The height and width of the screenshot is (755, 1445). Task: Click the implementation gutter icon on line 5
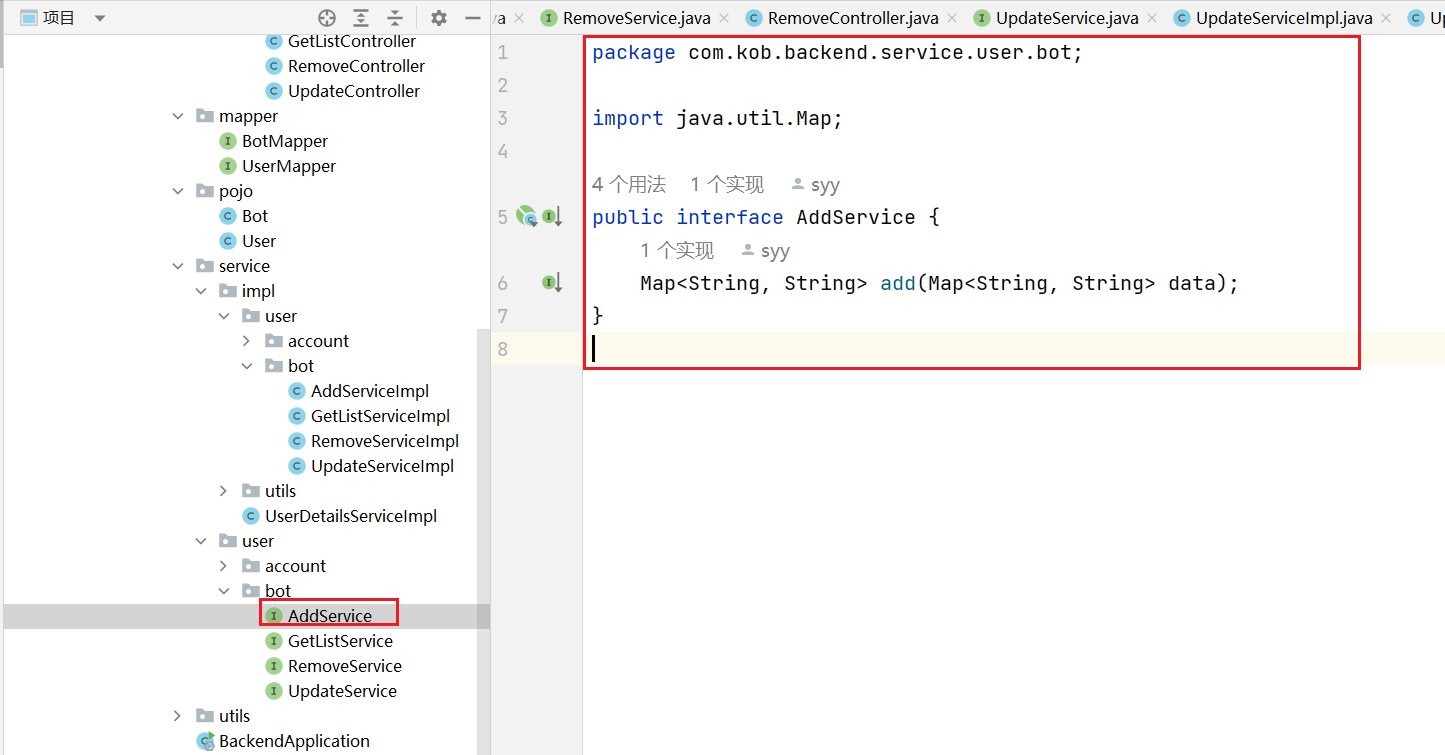point(527,216)
